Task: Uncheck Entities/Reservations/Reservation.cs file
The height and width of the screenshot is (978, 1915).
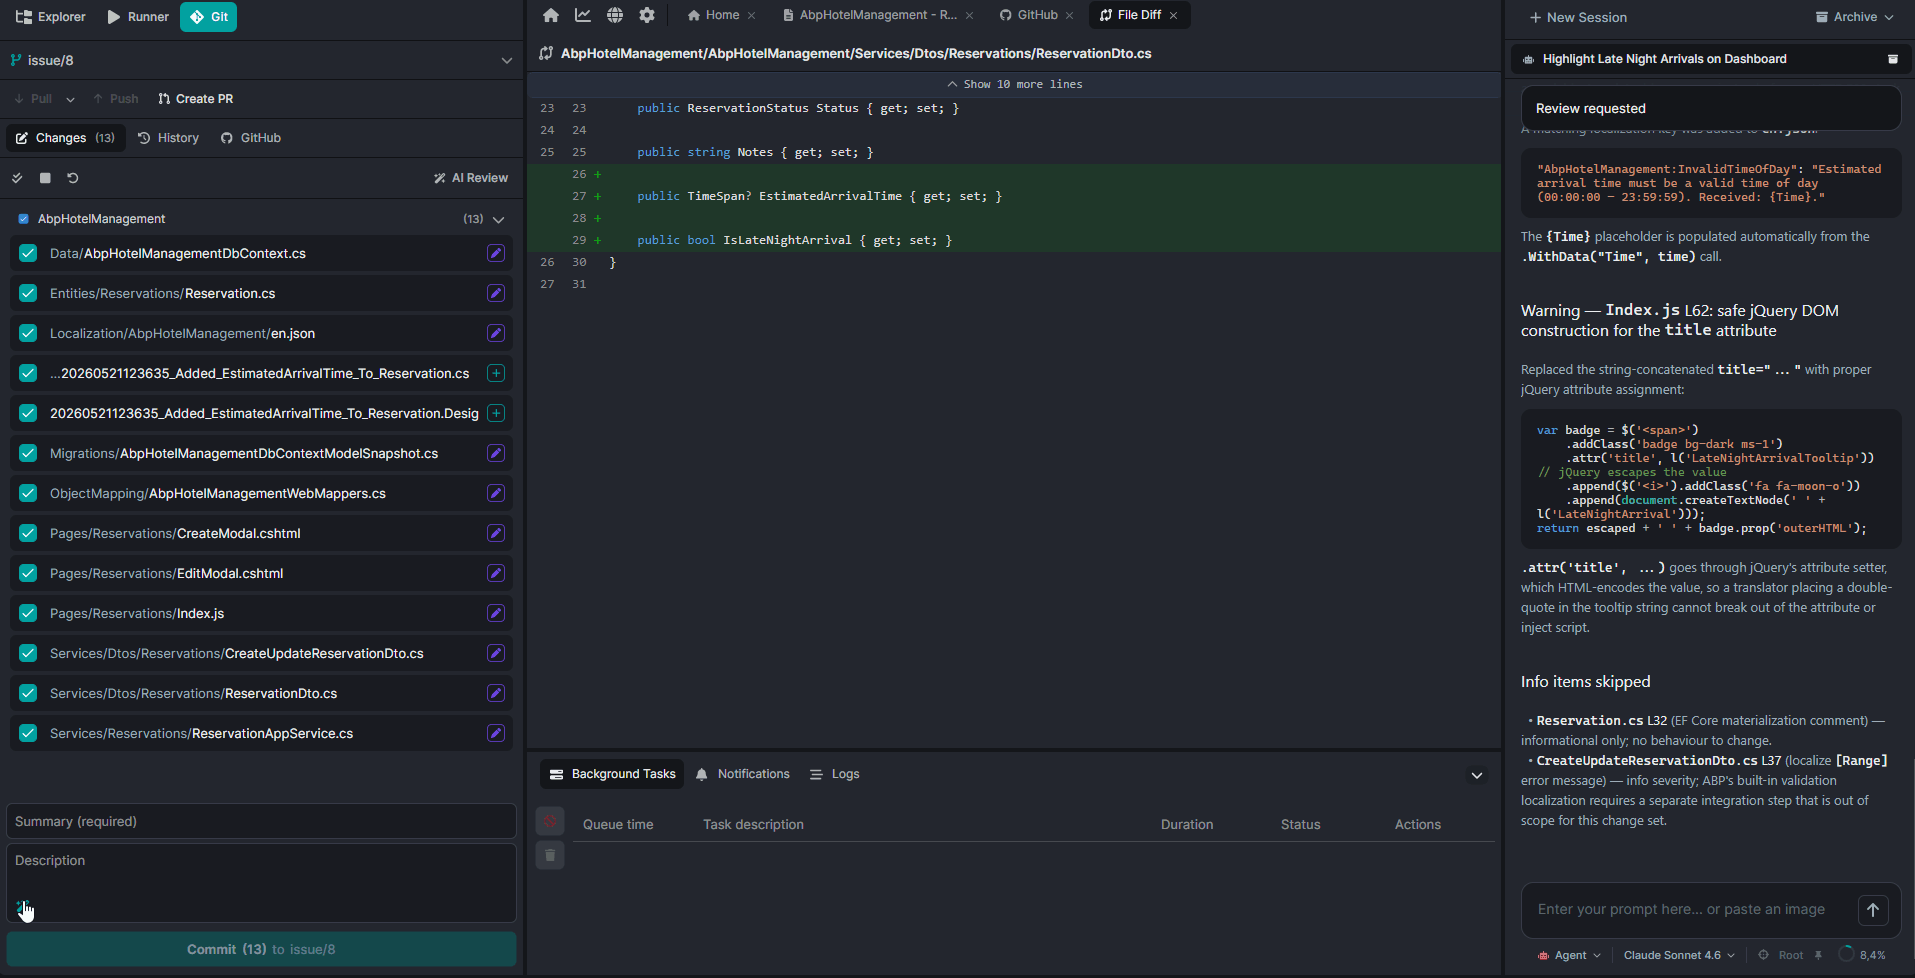Action: pyautogui.click(x=28, y=293)
